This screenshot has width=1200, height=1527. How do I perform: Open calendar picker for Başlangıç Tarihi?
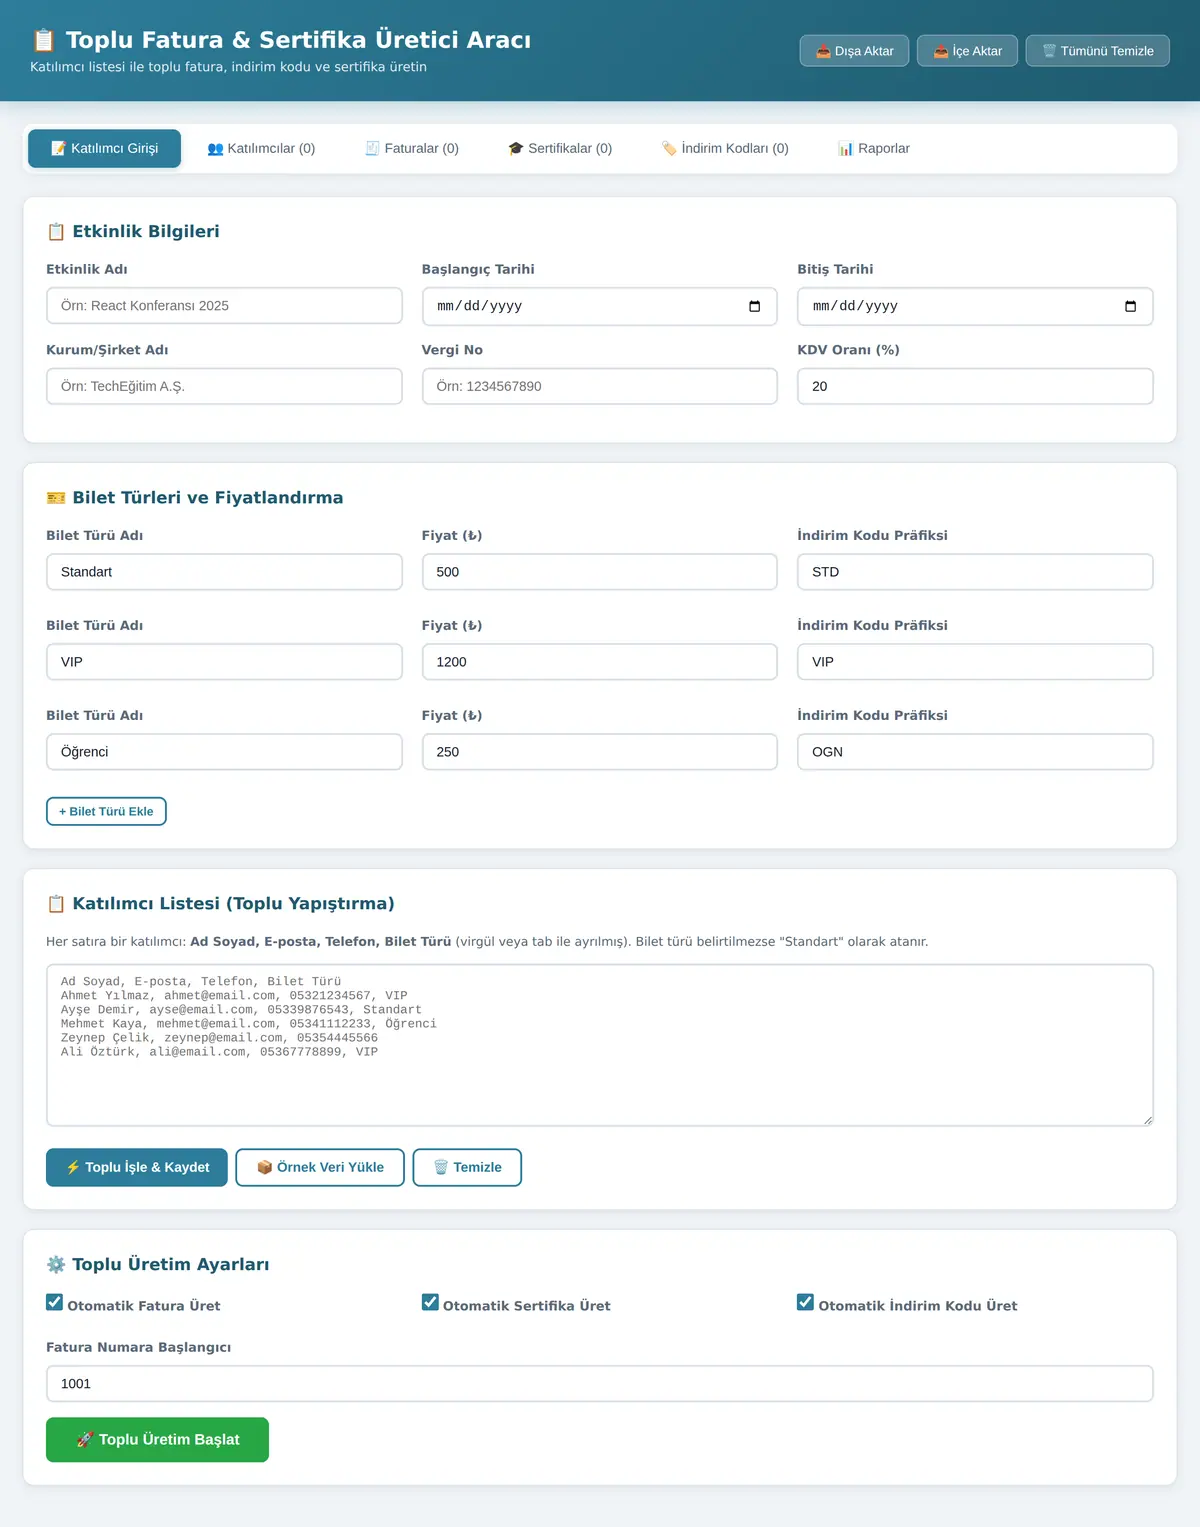pos(755,306)
